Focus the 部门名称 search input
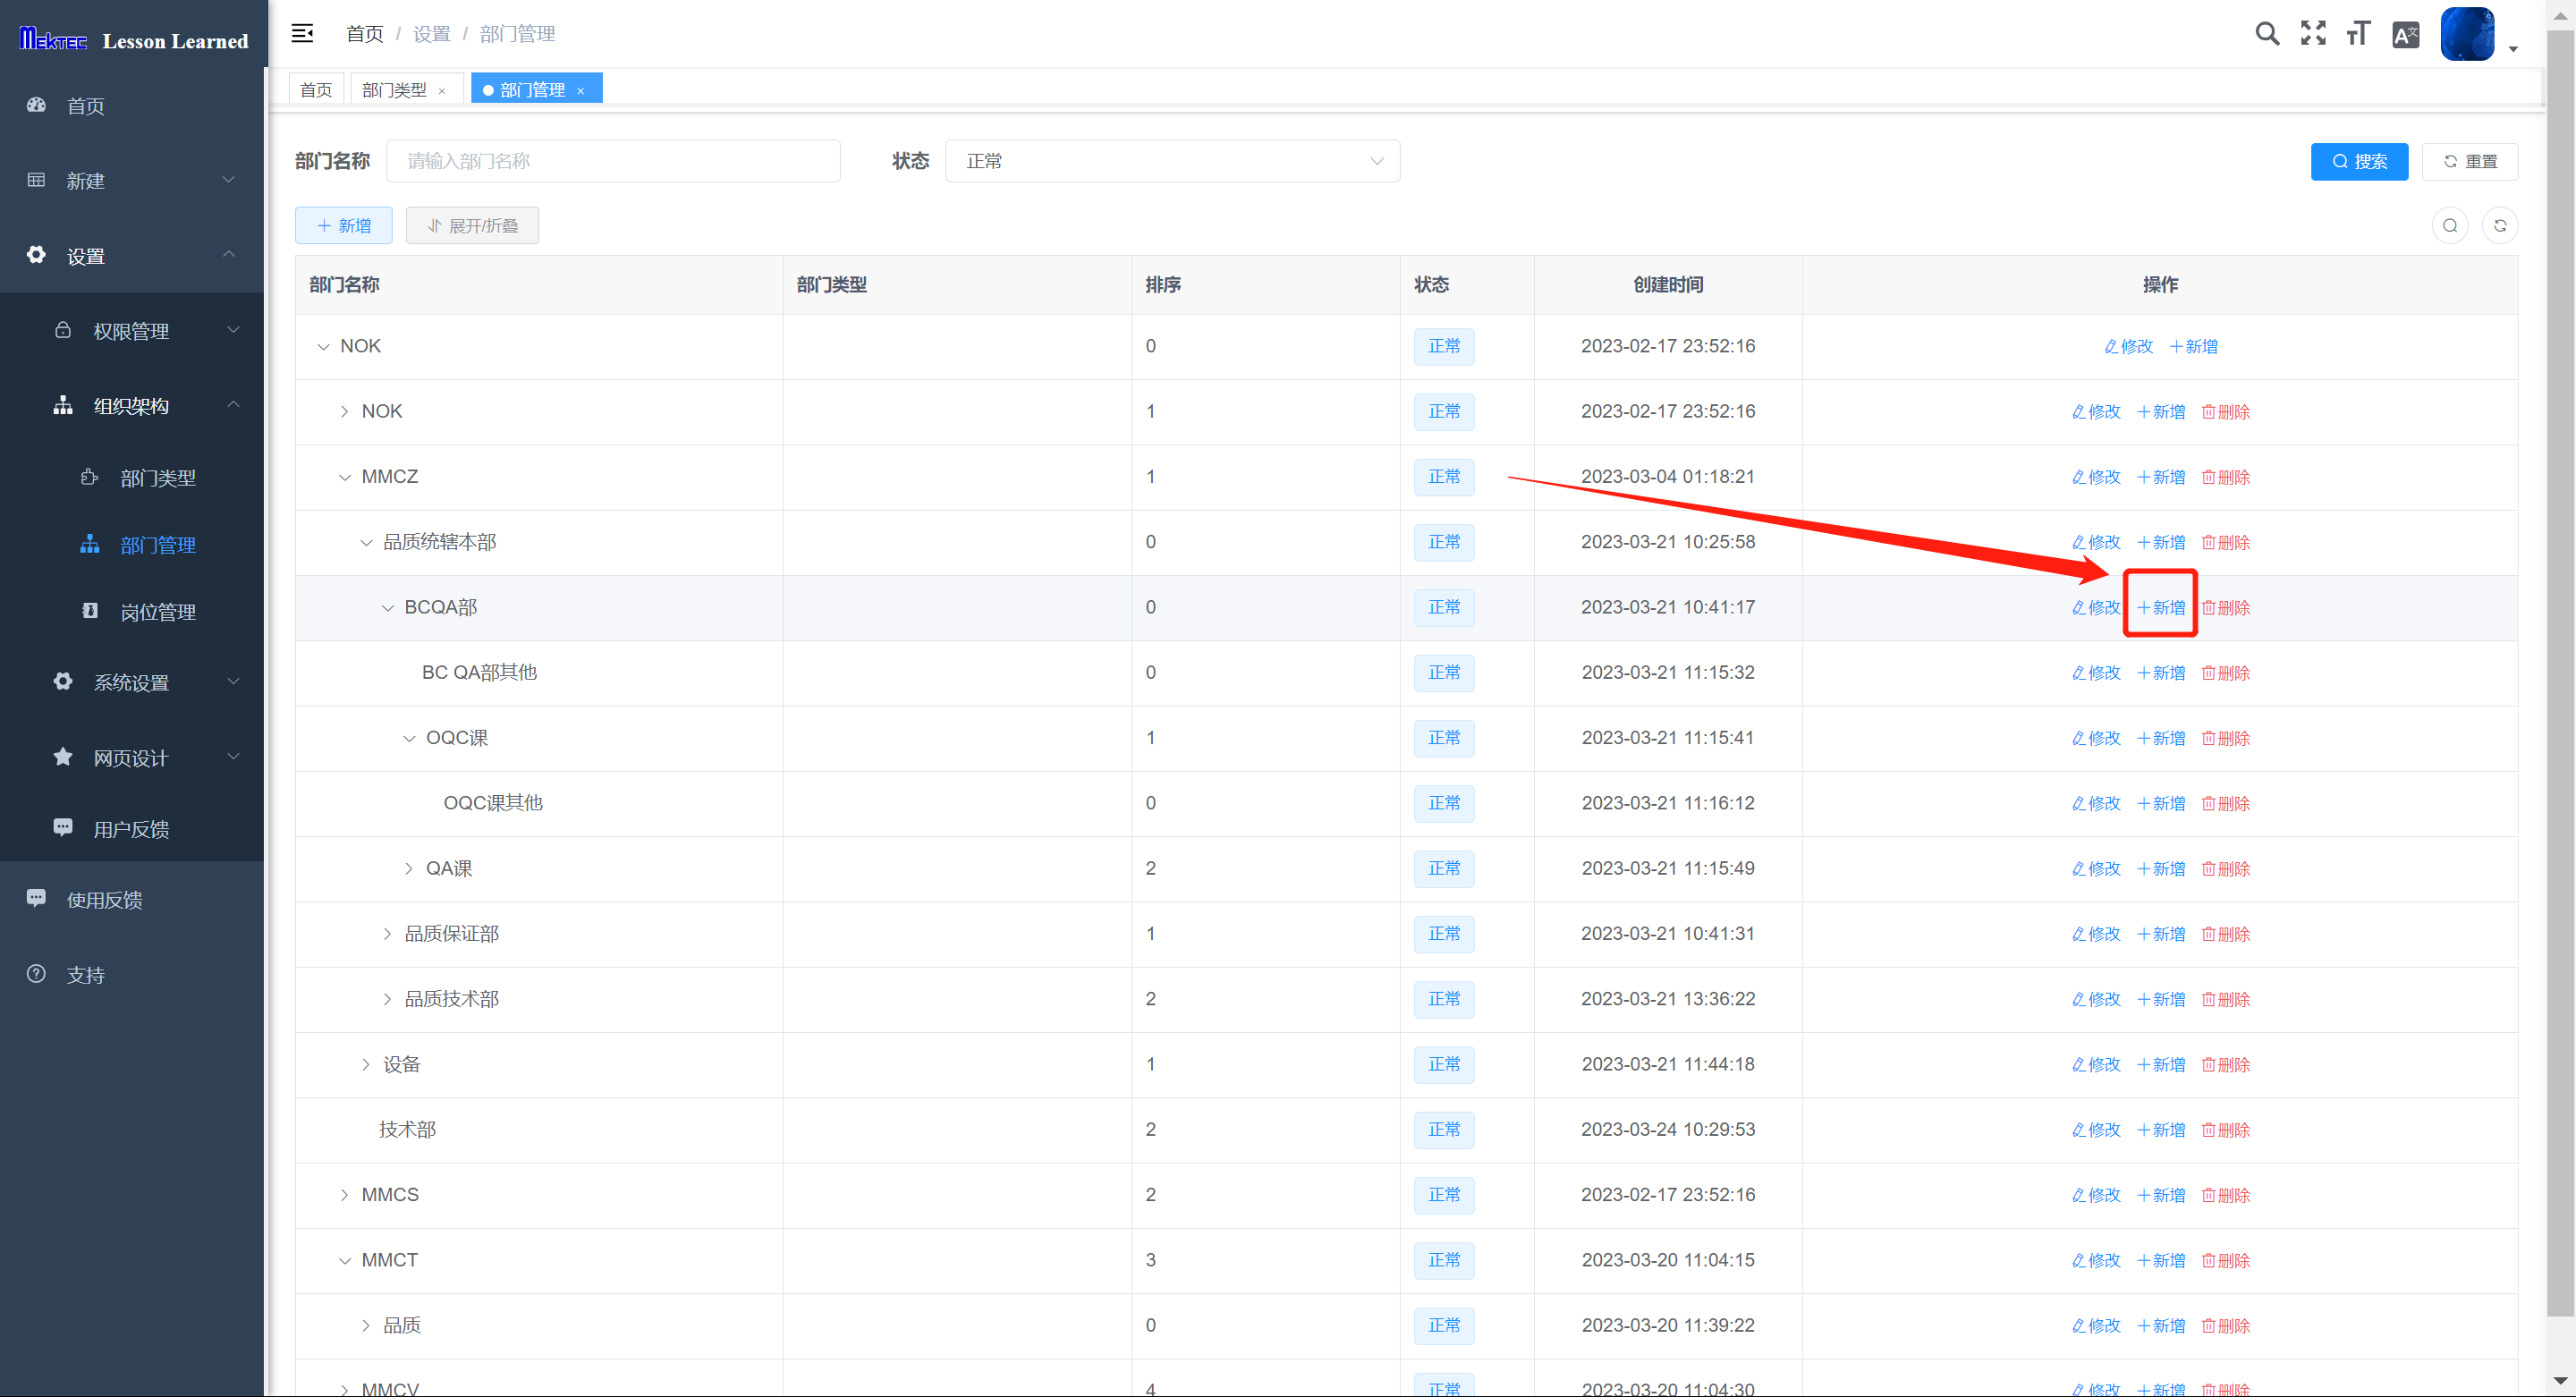Image resolution: width=2576 pixels, height=1397 pixels. [613, 161]
